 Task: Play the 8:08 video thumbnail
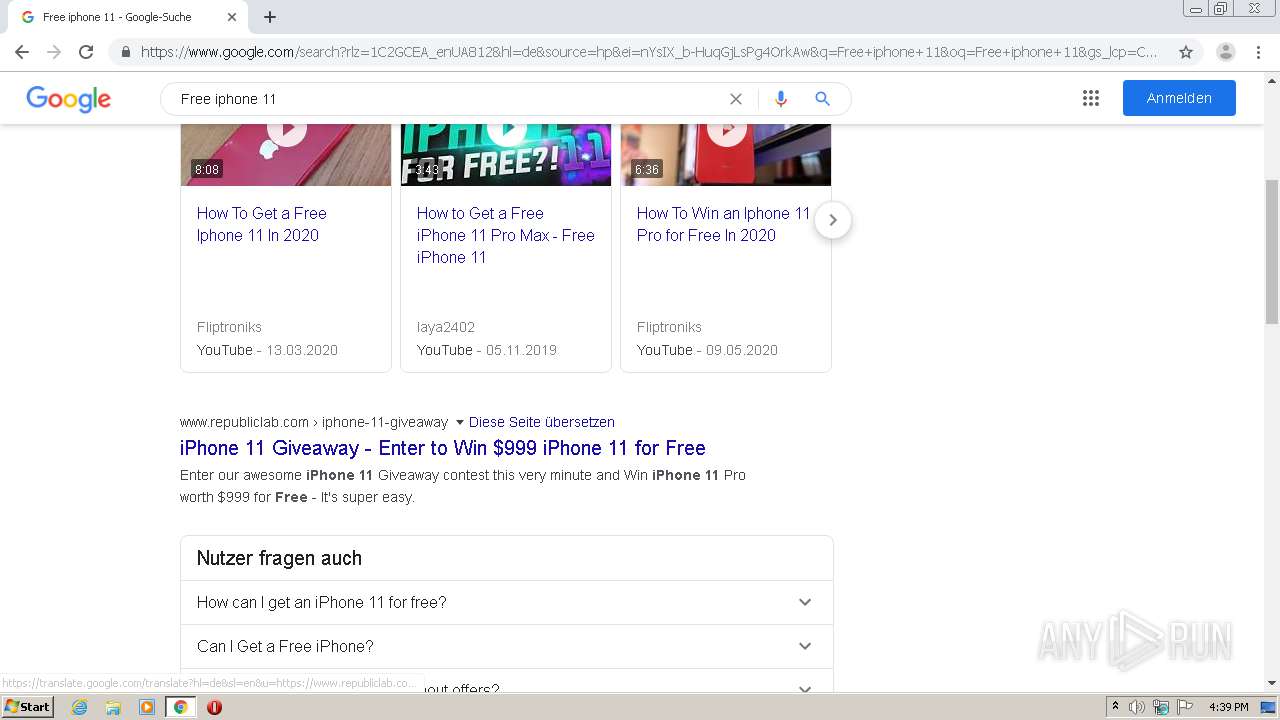click(286, 154)
